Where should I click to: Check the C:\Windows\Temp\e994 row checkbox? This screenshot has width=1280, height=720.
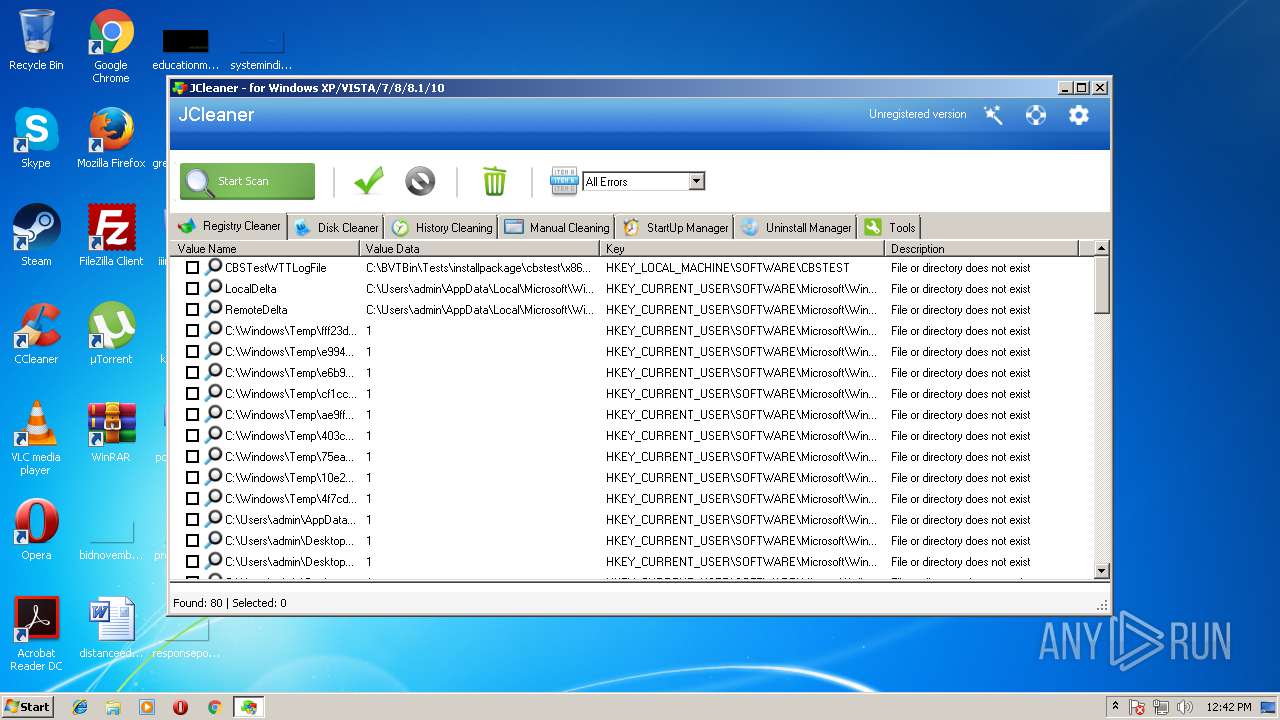point(192,352)
